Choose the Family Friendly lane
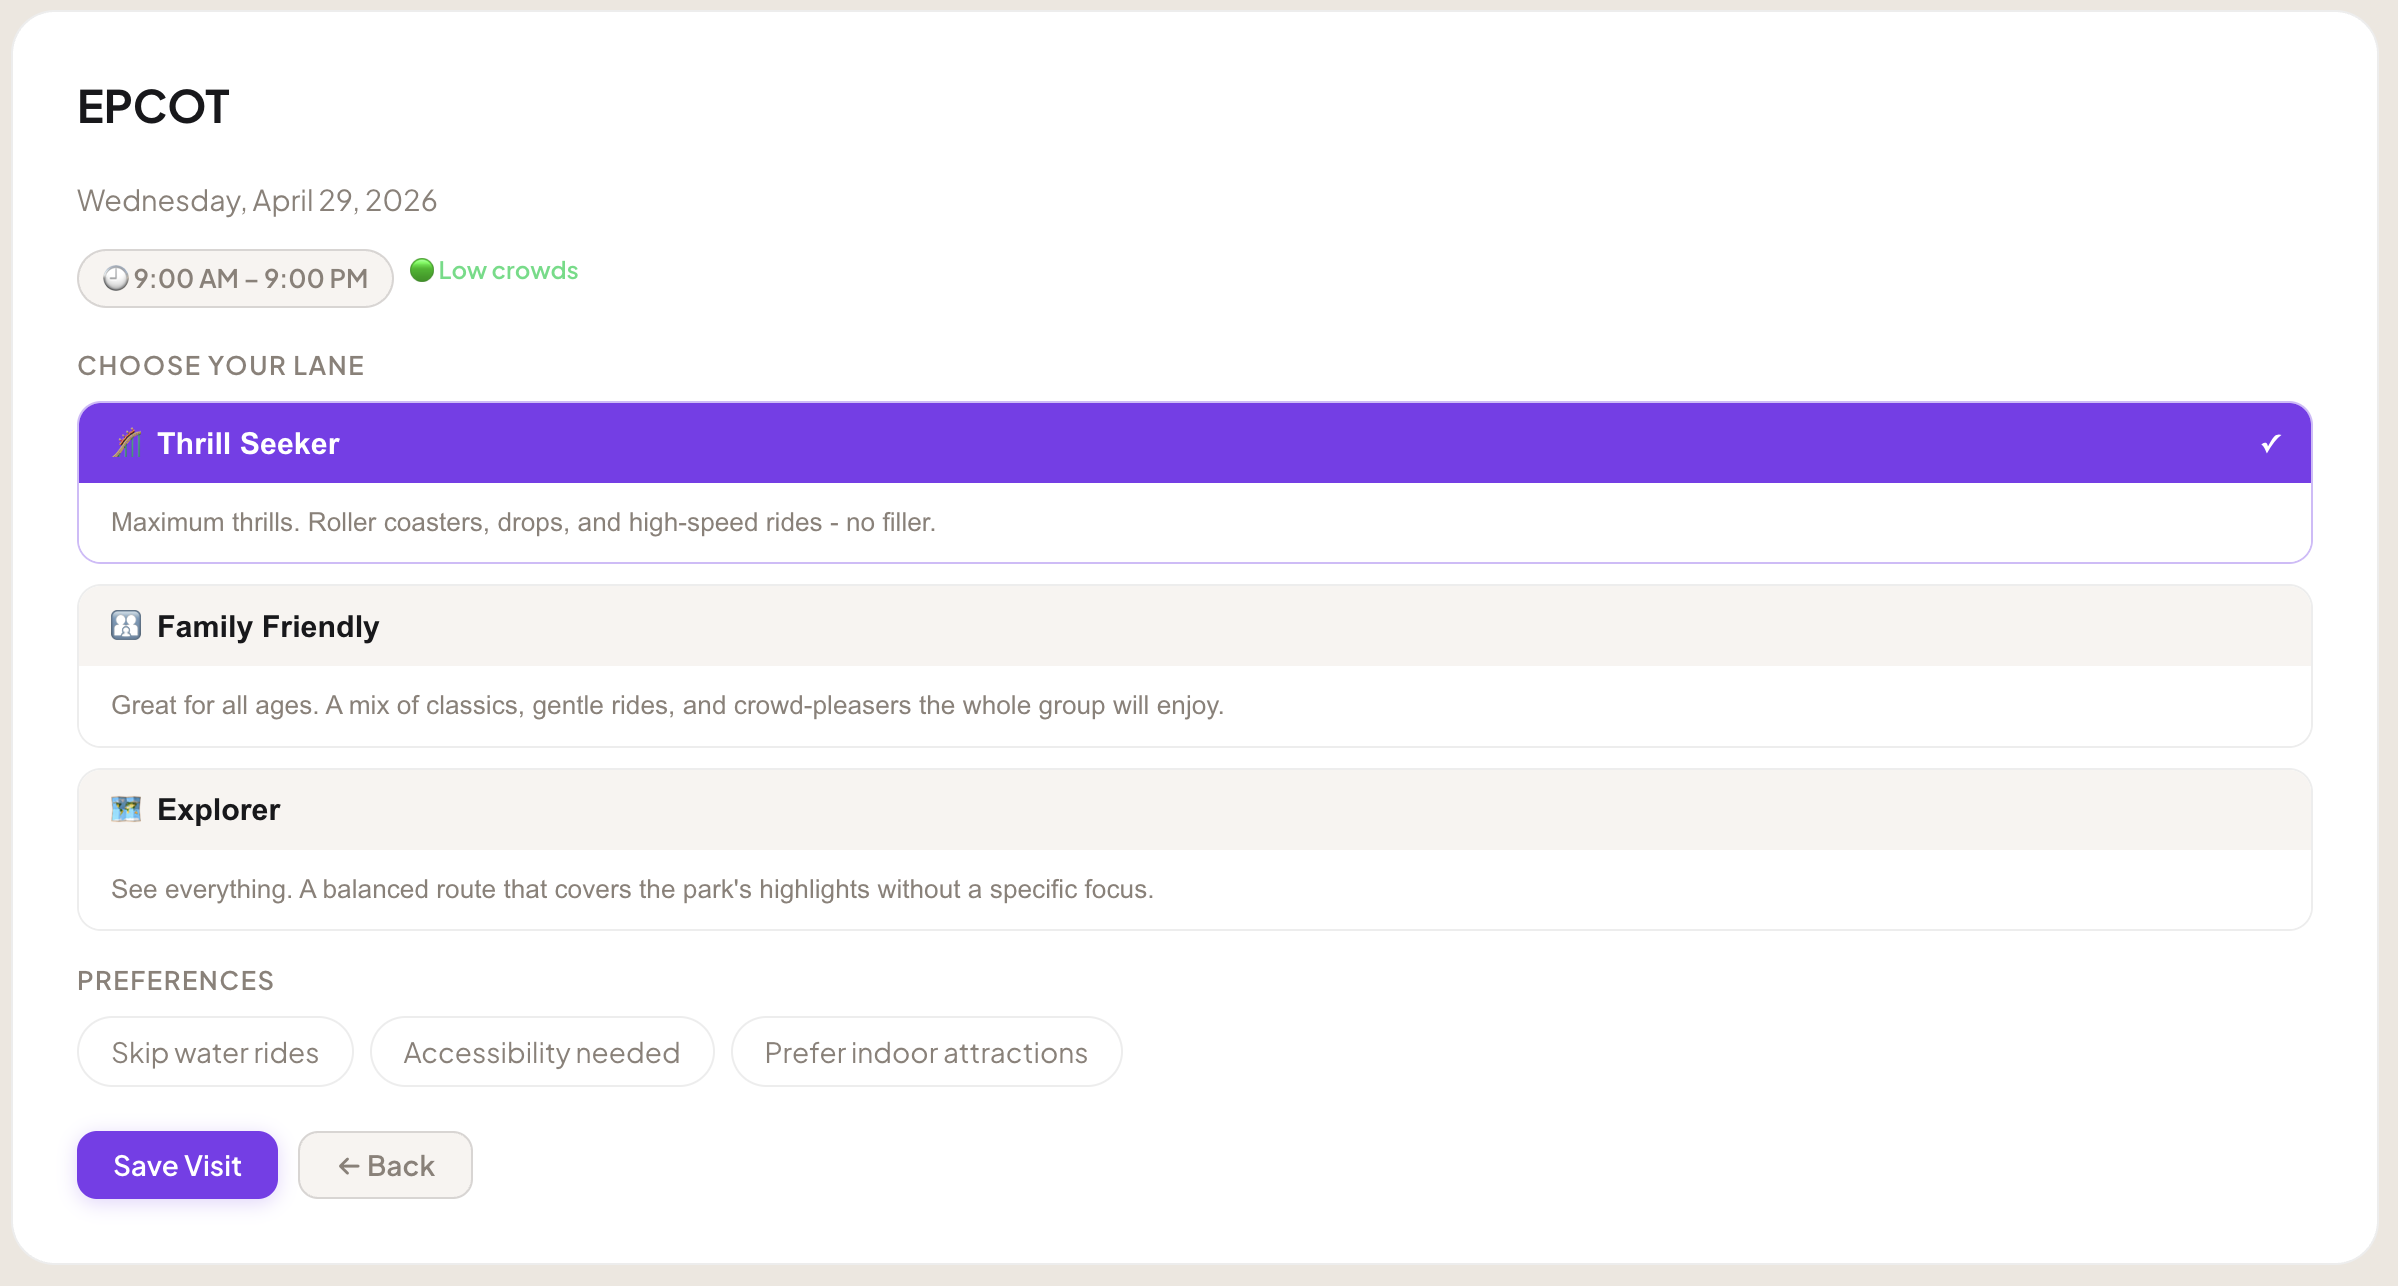The height and width of the screenshot is (1286, 2398). [1194, 666]
